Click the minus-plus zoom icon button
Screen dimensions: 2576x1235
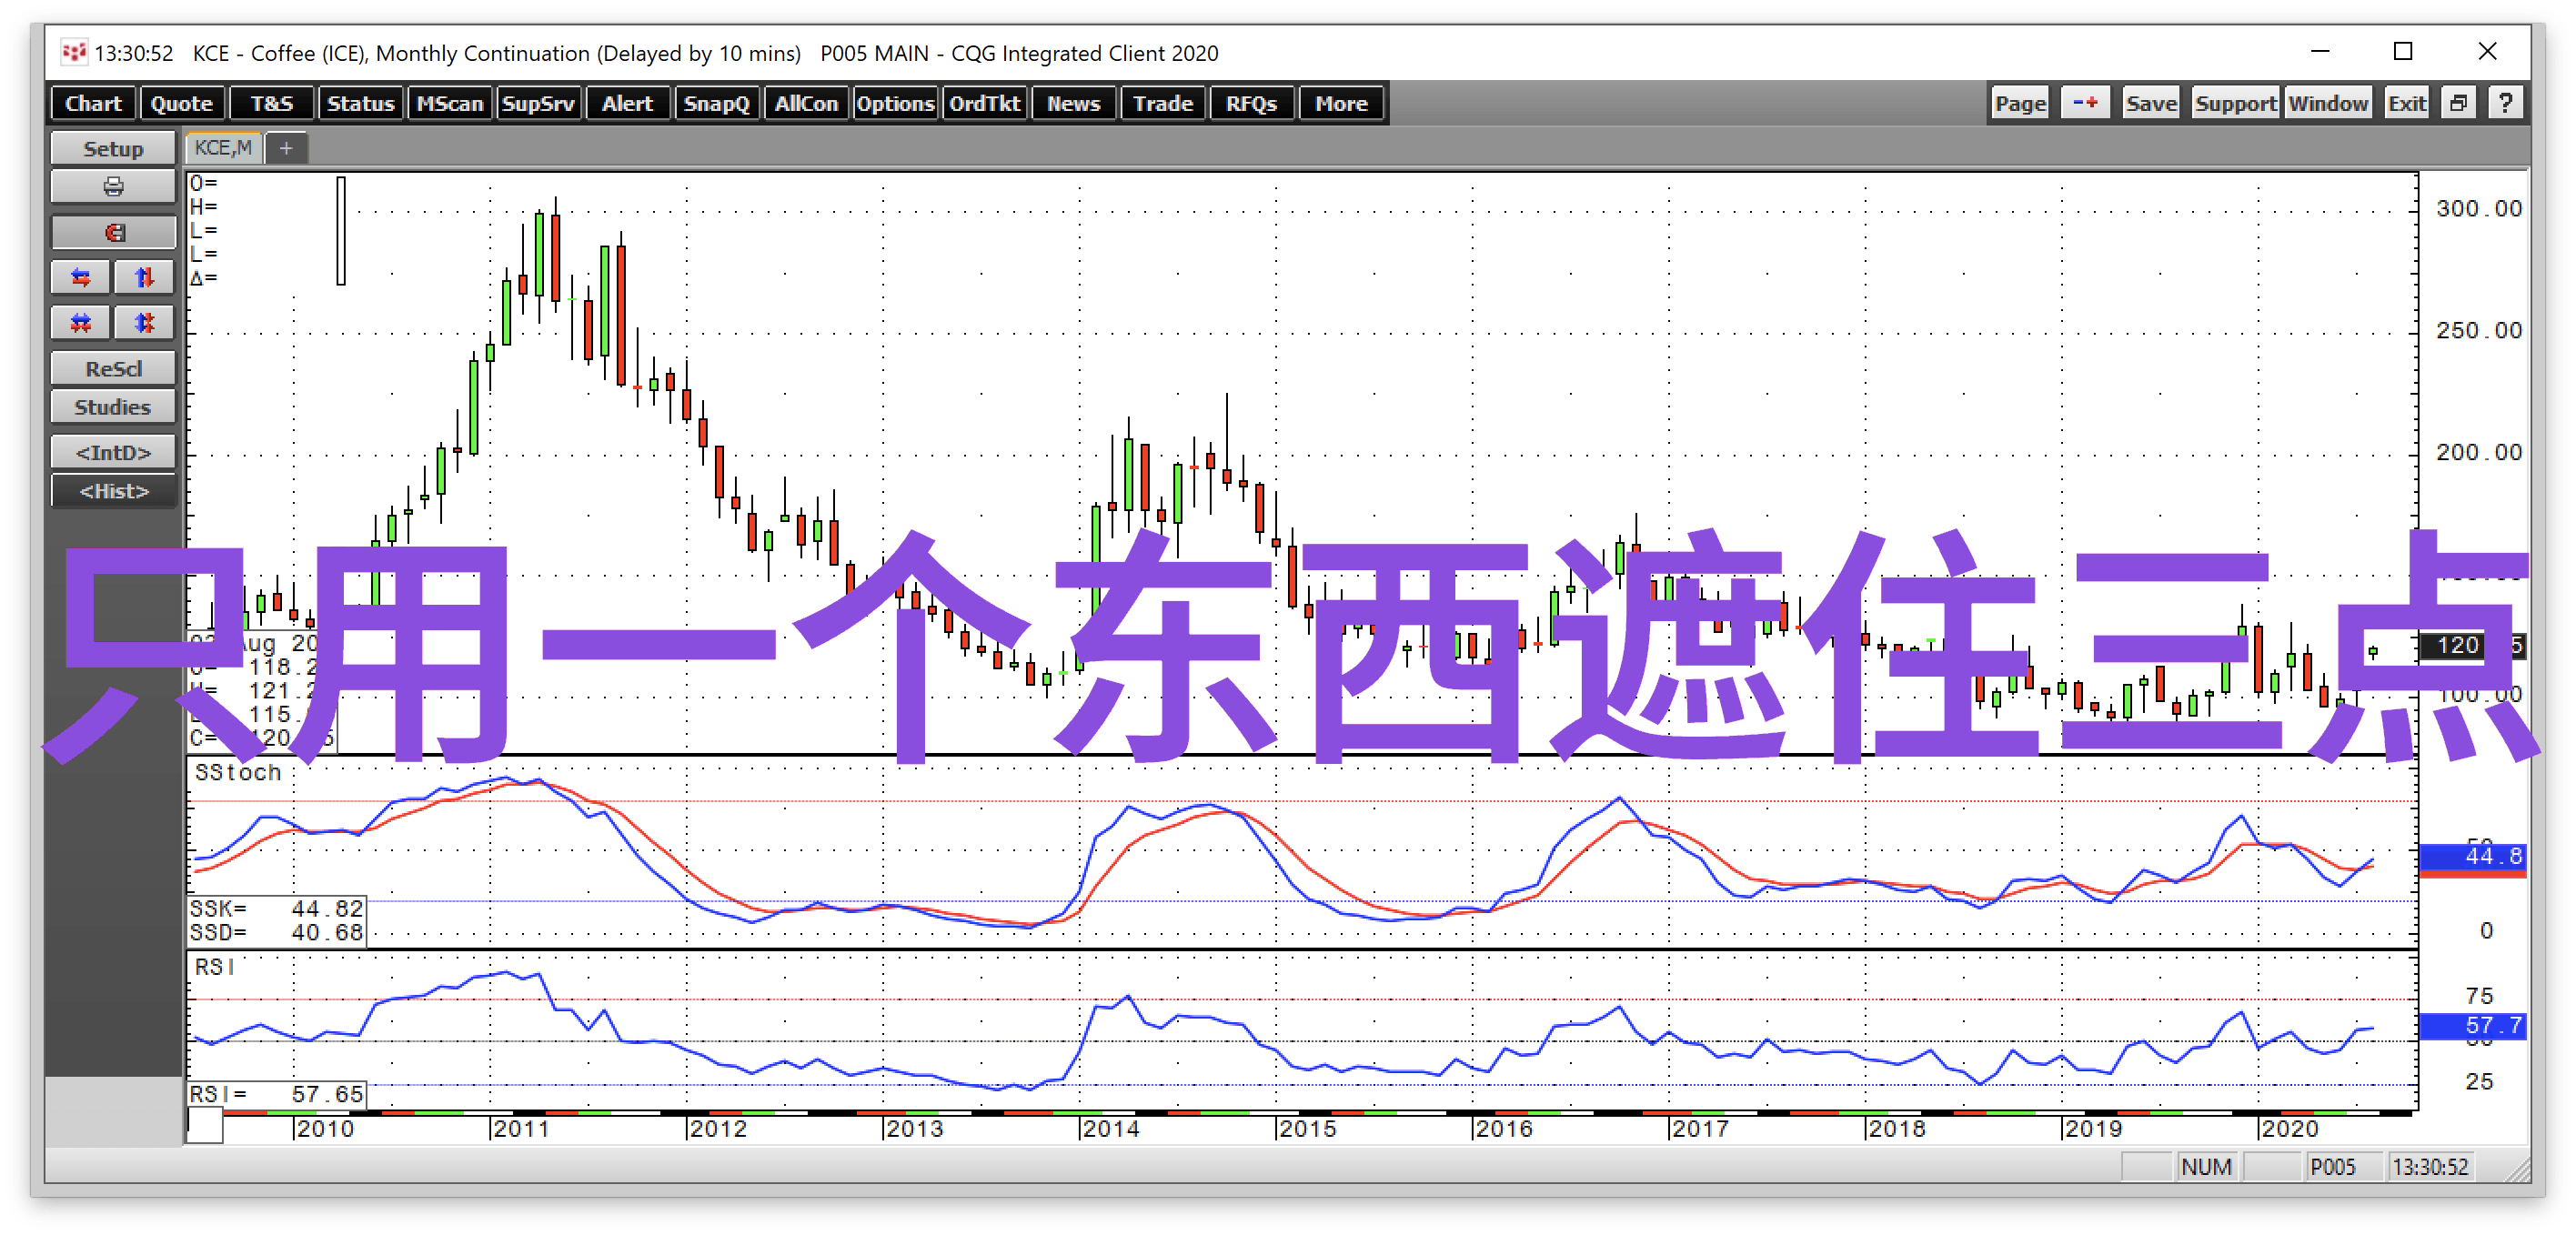click(2084, 103)
